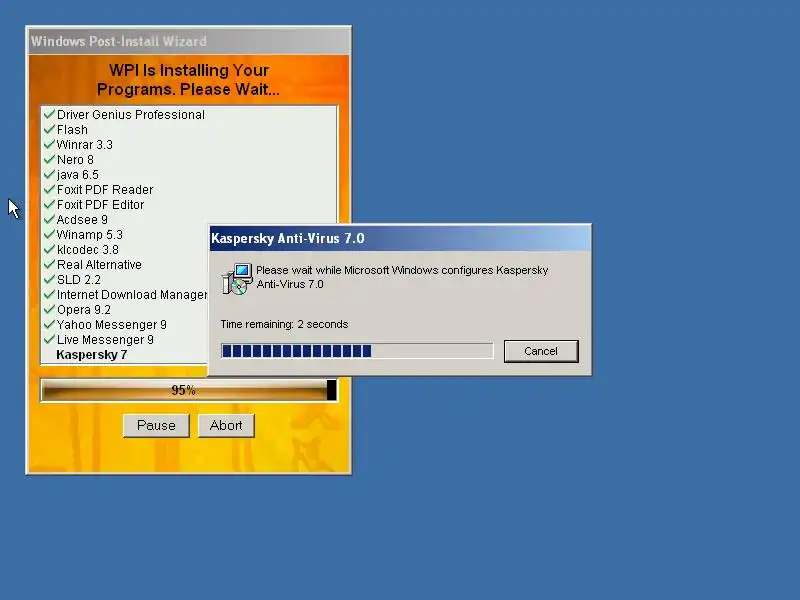Select the Live Messenger 9 entry
Image resolution: width=800 pixels, height=600 pixels.
point(105,340)
